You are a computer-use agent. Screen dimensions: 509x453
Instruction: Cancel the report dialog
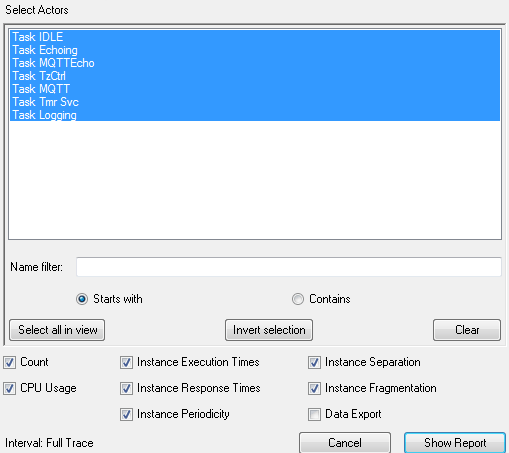tap(345, 443)
